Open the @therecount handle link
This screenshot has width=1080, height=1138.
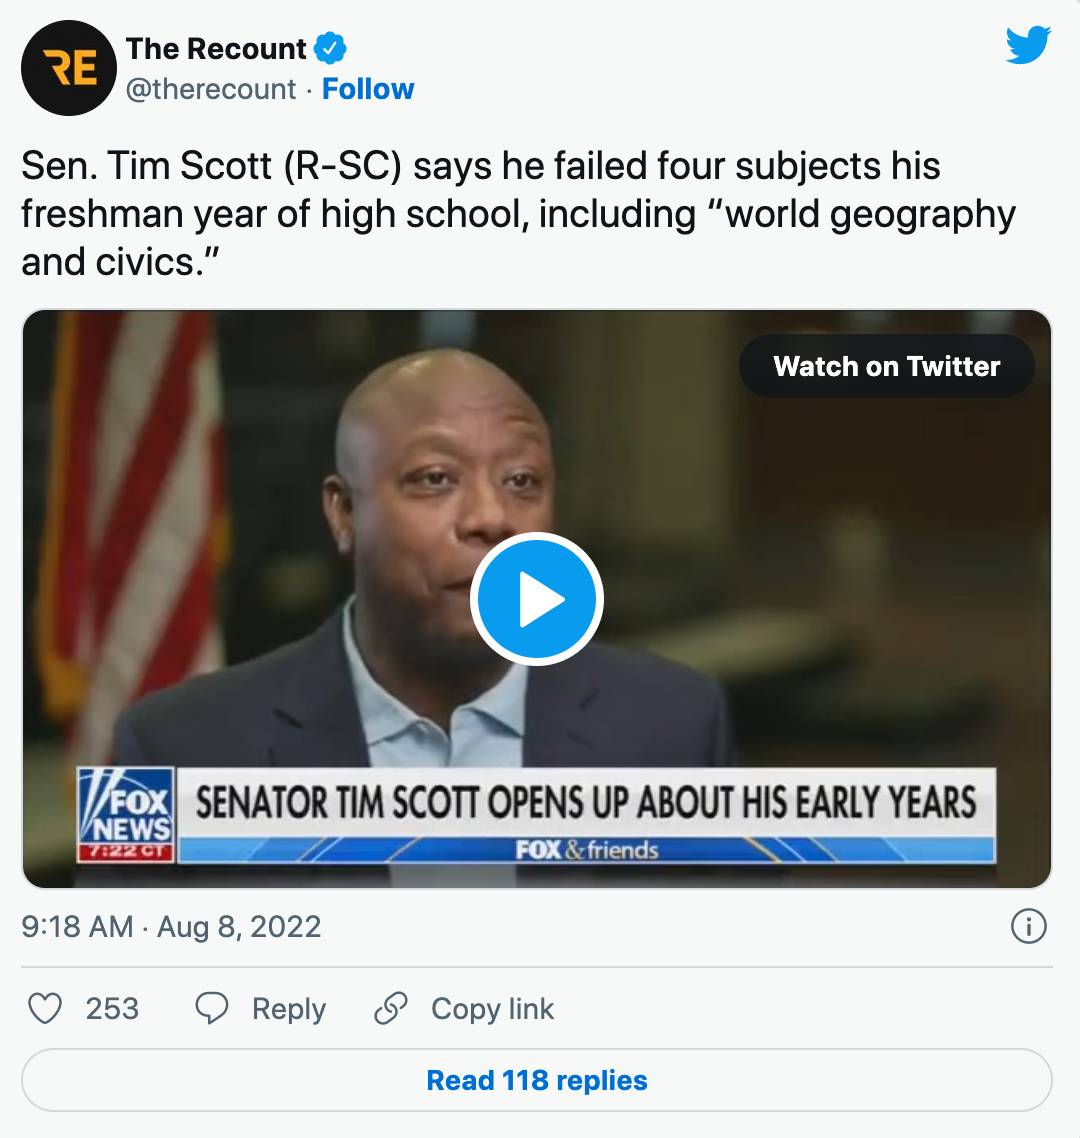click(211, 90)
